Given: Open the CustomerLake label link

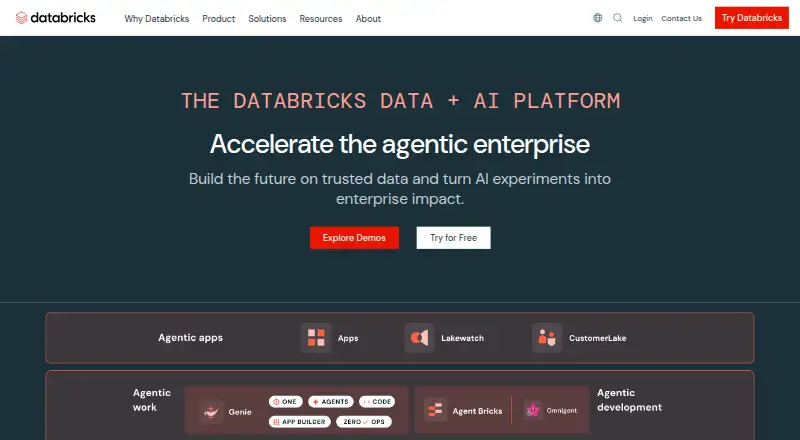Looking at the screenshot, I should (597, 338).
